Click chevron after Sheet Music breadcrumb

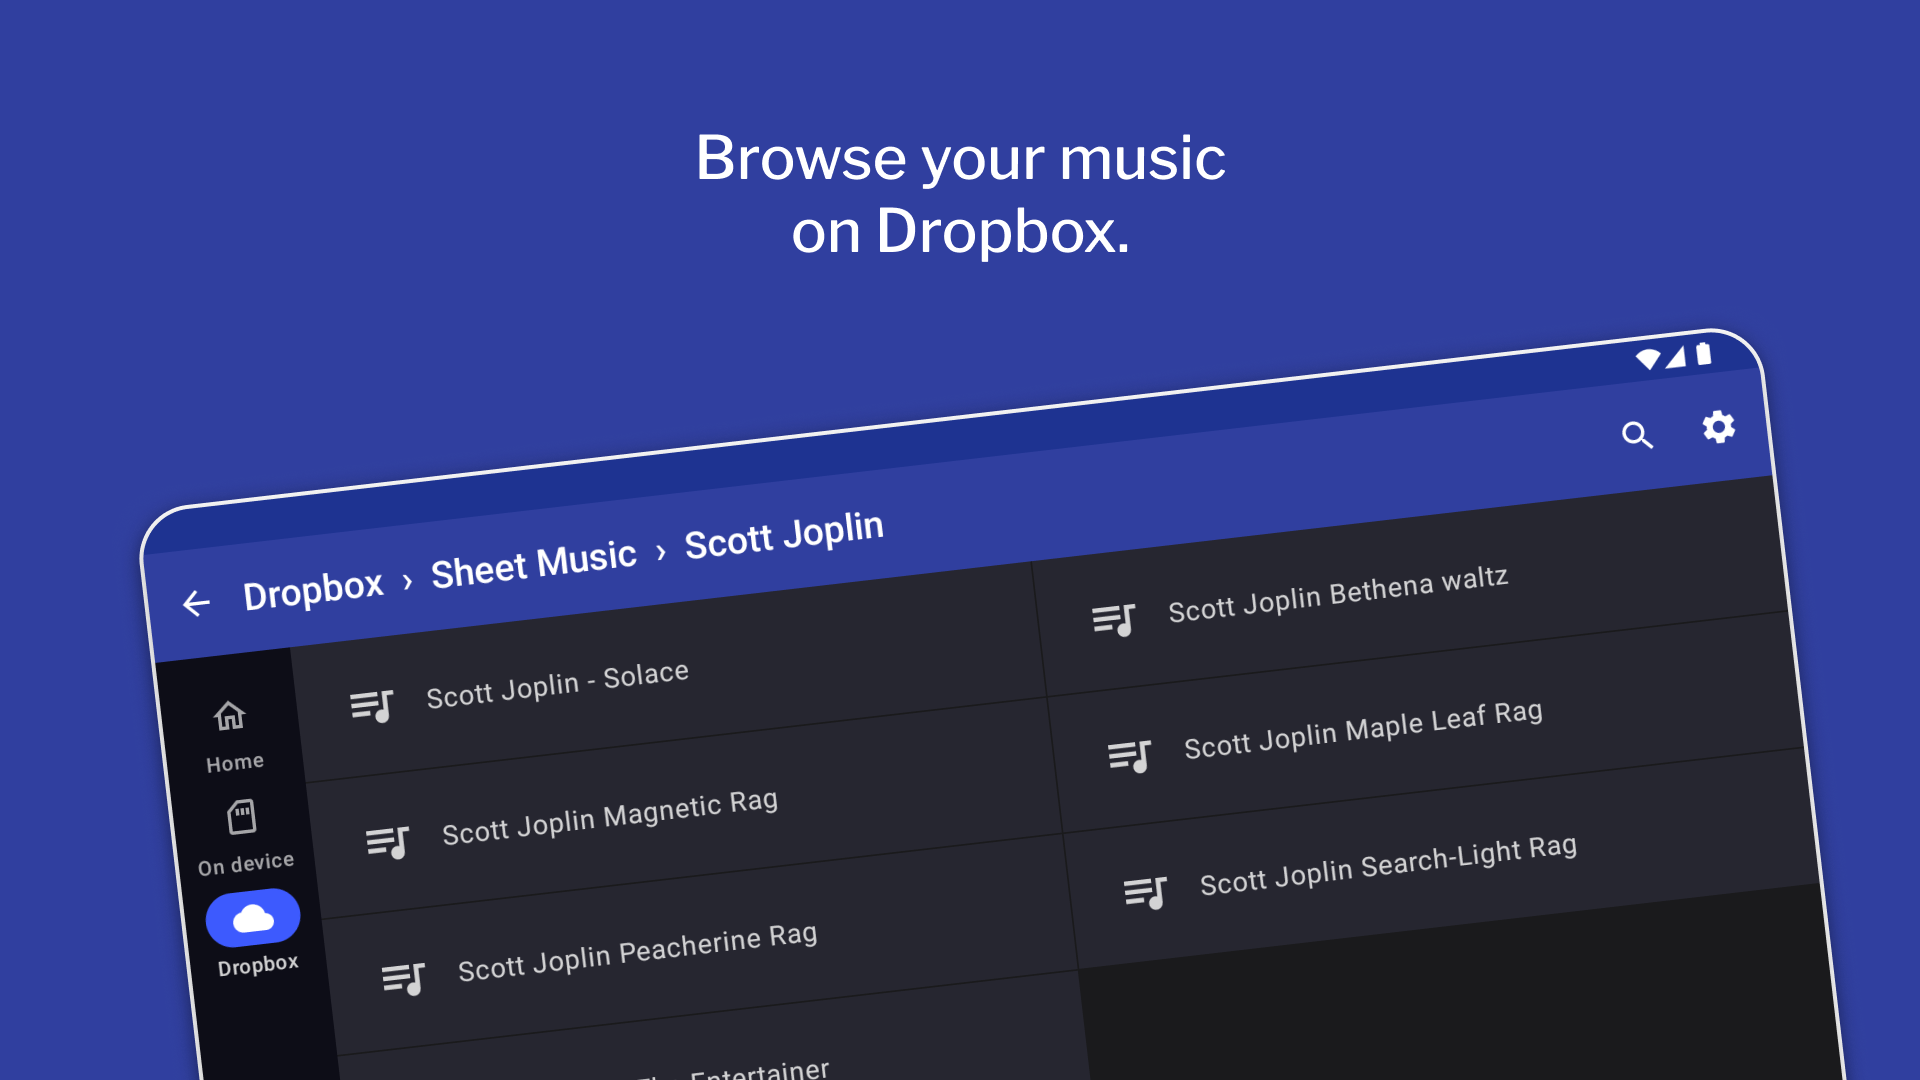(x=660, y=552)
